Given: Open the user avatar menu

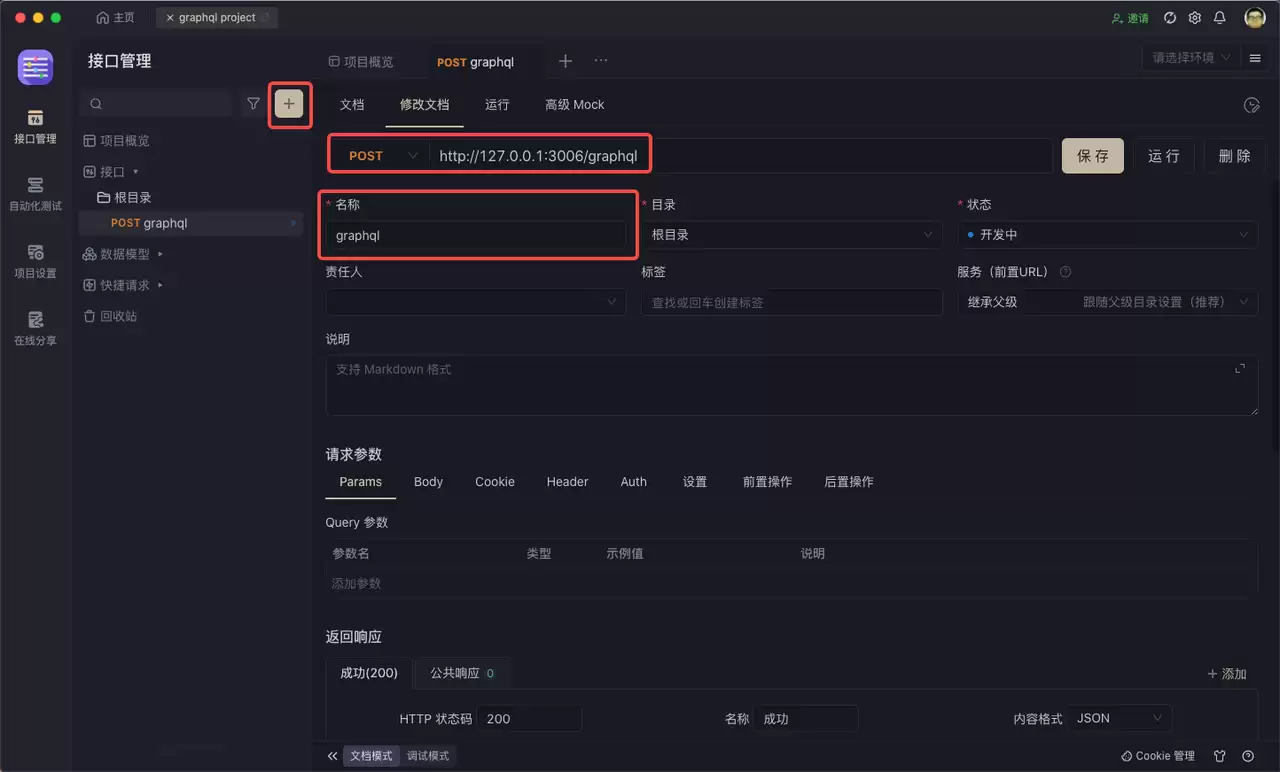Looking at the screenshot, I should (x=1255, y=18).
